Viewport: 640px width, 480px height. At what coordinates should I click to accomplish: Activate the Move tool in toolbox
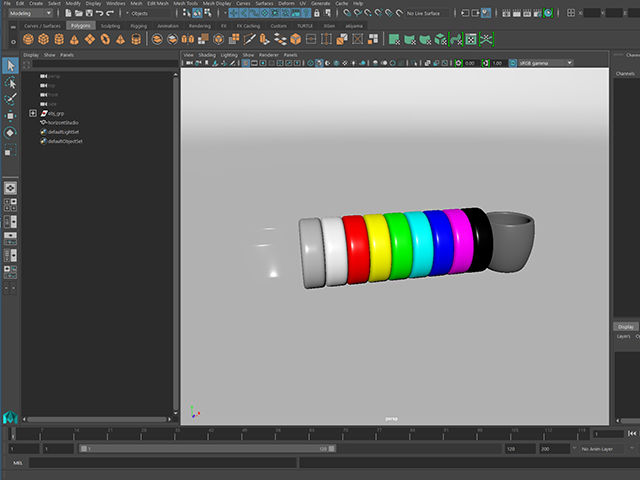10,116
